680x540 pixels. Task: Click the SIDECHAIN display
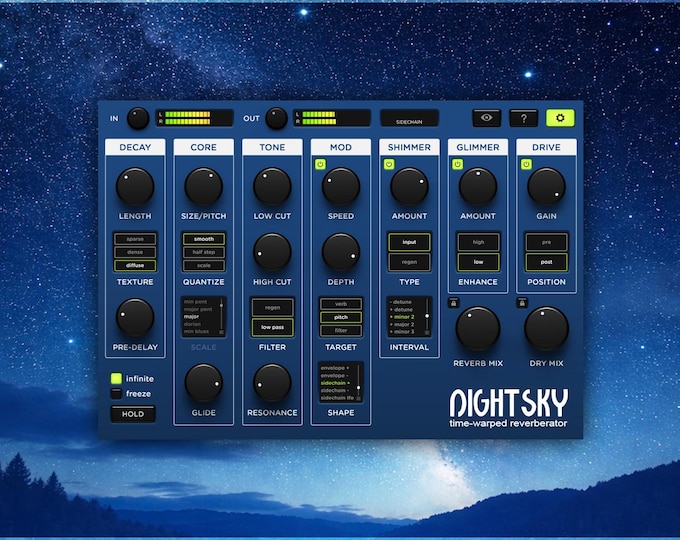tap(409, 118)
